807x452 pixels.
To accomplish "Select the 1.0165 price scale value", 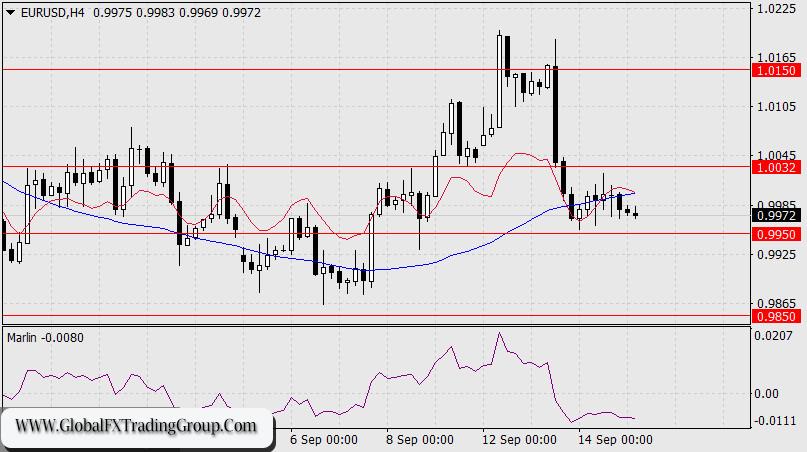I will click(776, 57).
